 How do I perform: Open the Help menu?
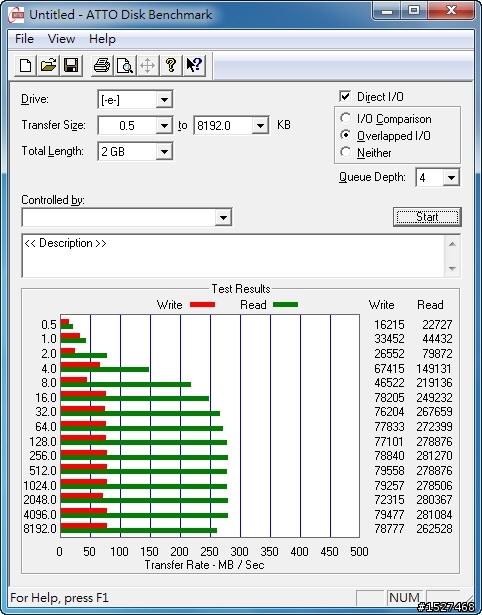pos(102,39)
